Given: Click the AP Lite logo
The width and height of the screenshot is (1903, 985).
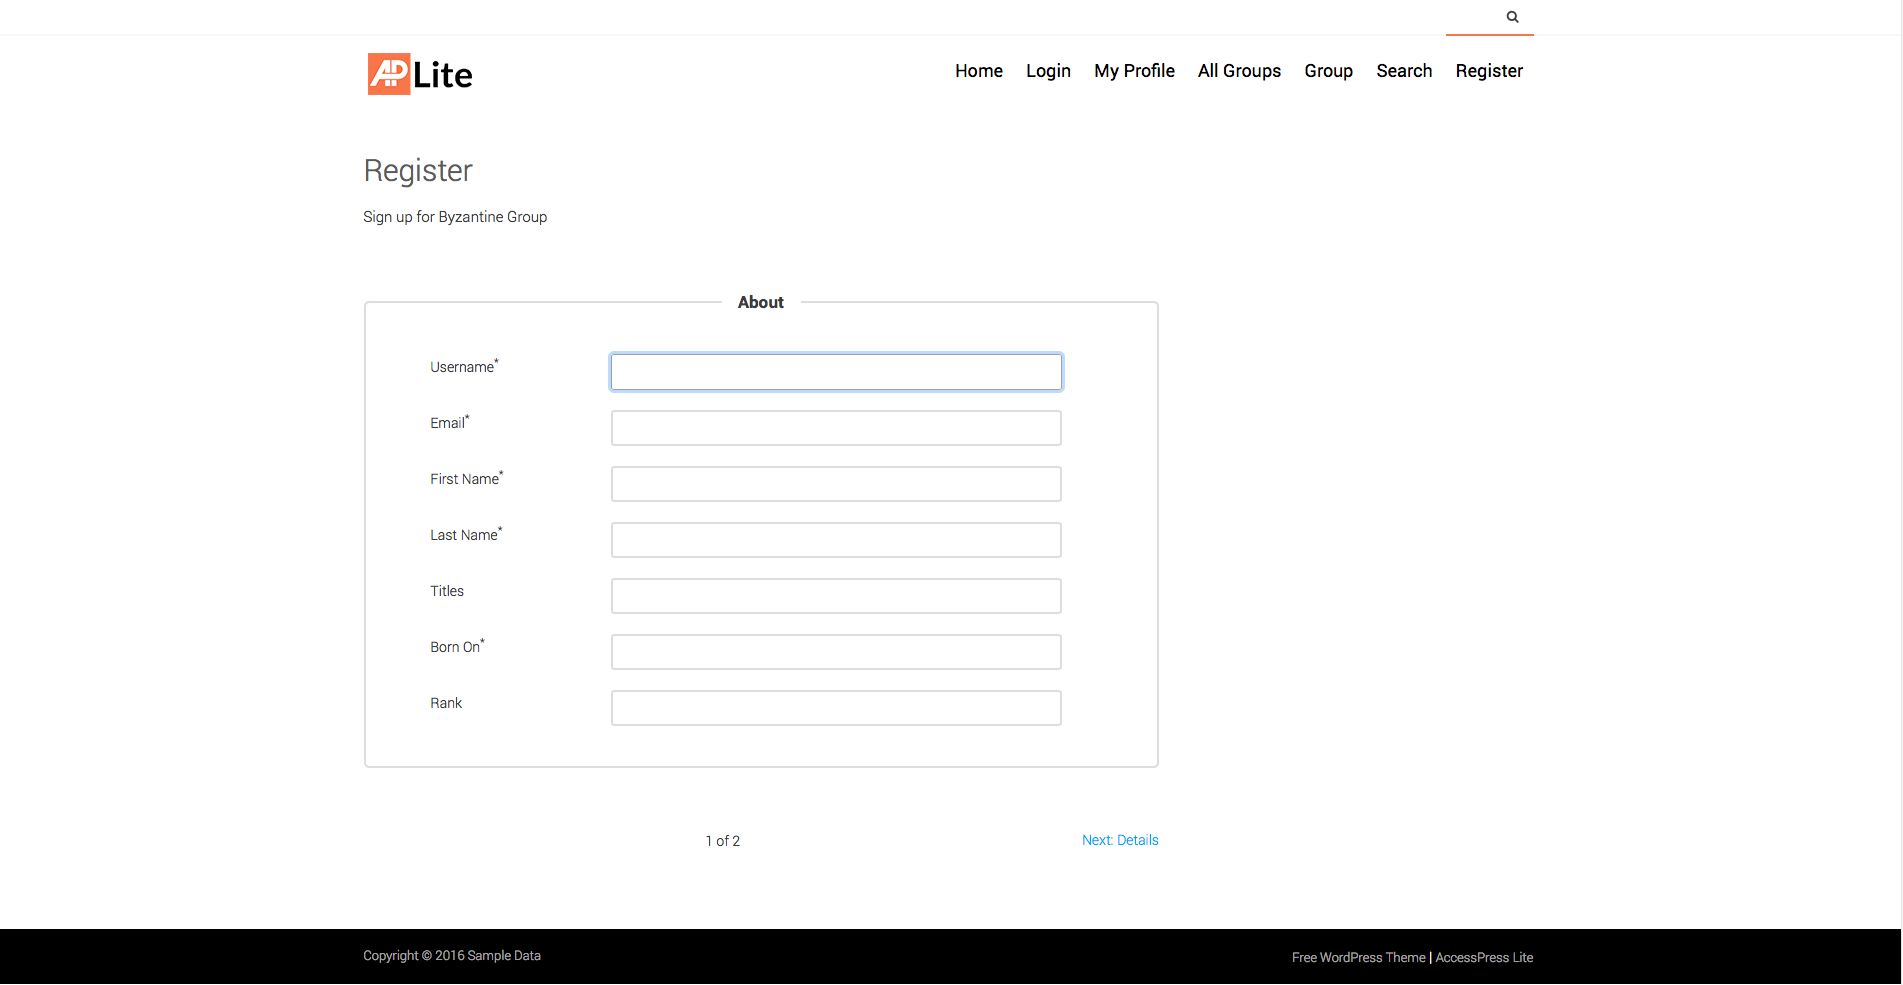Looking at the screenshot, I should 420,74.
